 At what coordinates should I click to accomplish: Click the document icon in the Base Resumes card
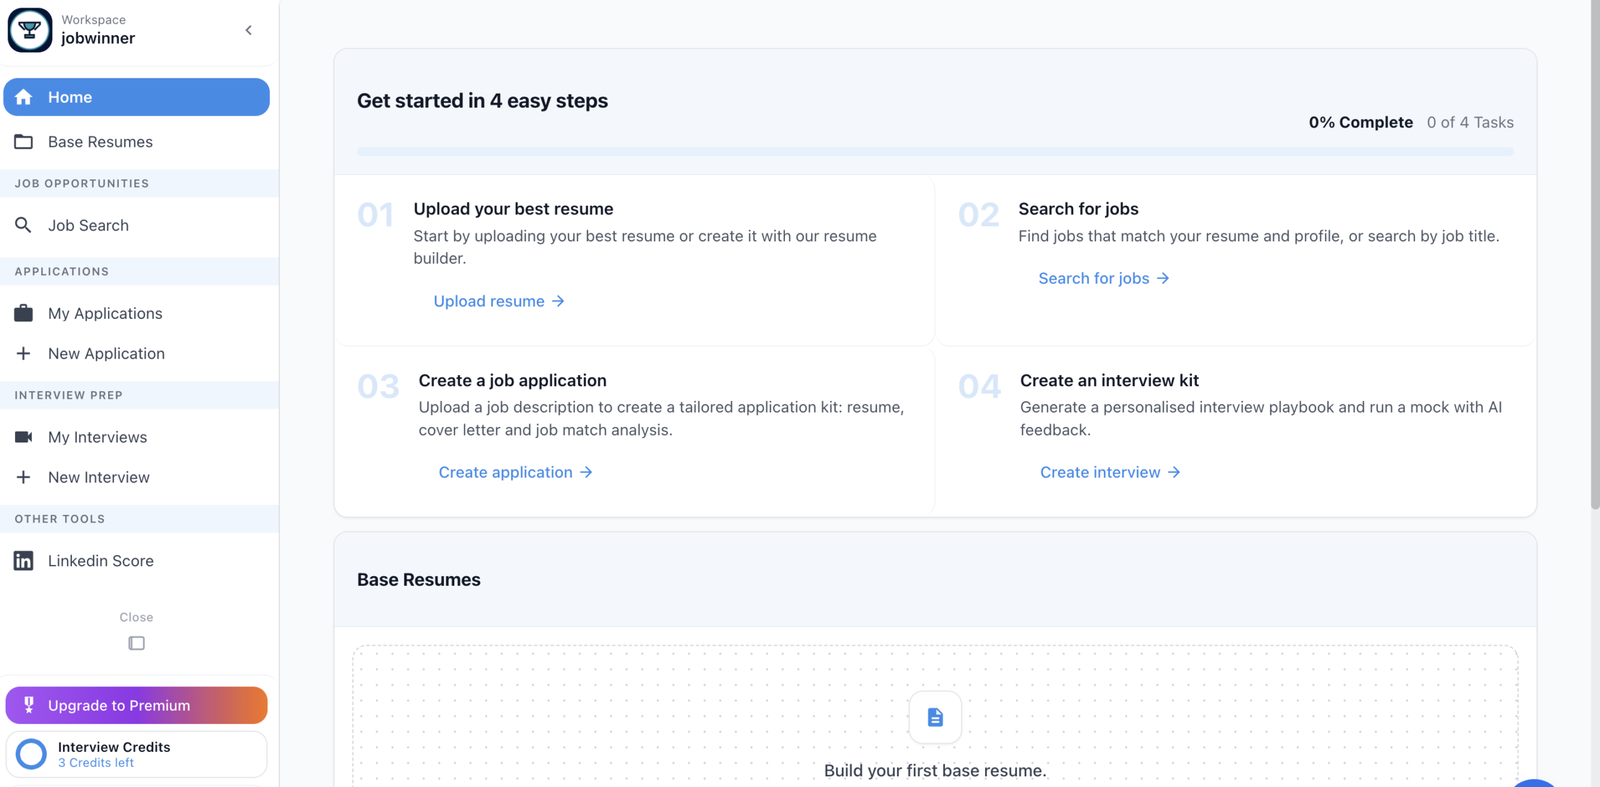[x=935, y=717]
